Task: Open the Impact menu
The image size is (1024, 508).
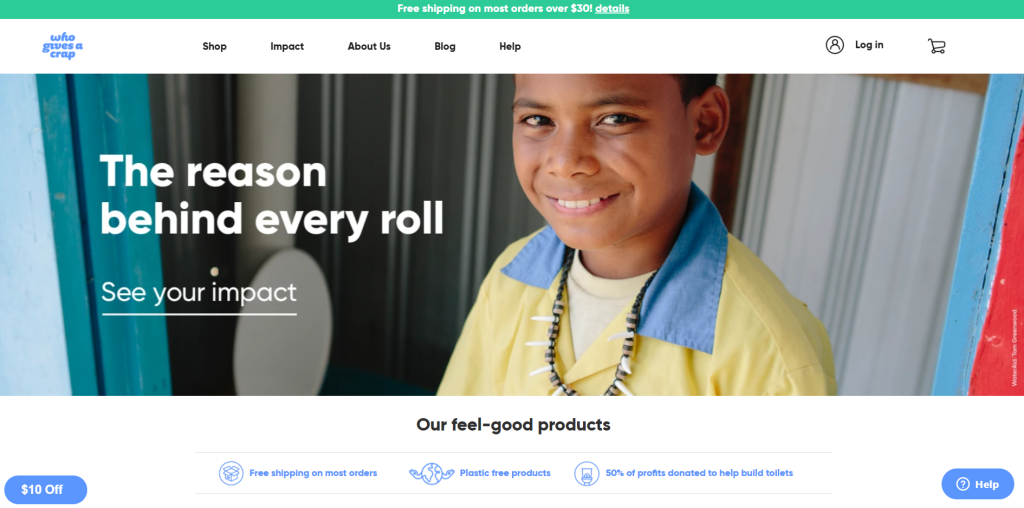Action: [287, 46]
